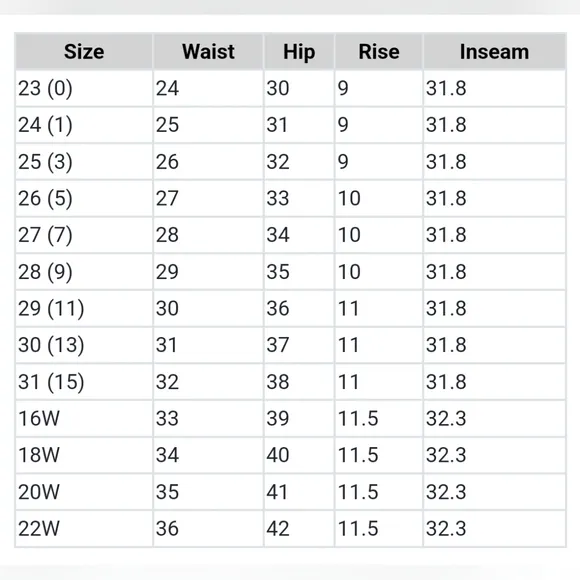Viewport: 580px width, 580px height.
Task: Select the 24 (1) size cell
Action: click(x=84, y=125)
